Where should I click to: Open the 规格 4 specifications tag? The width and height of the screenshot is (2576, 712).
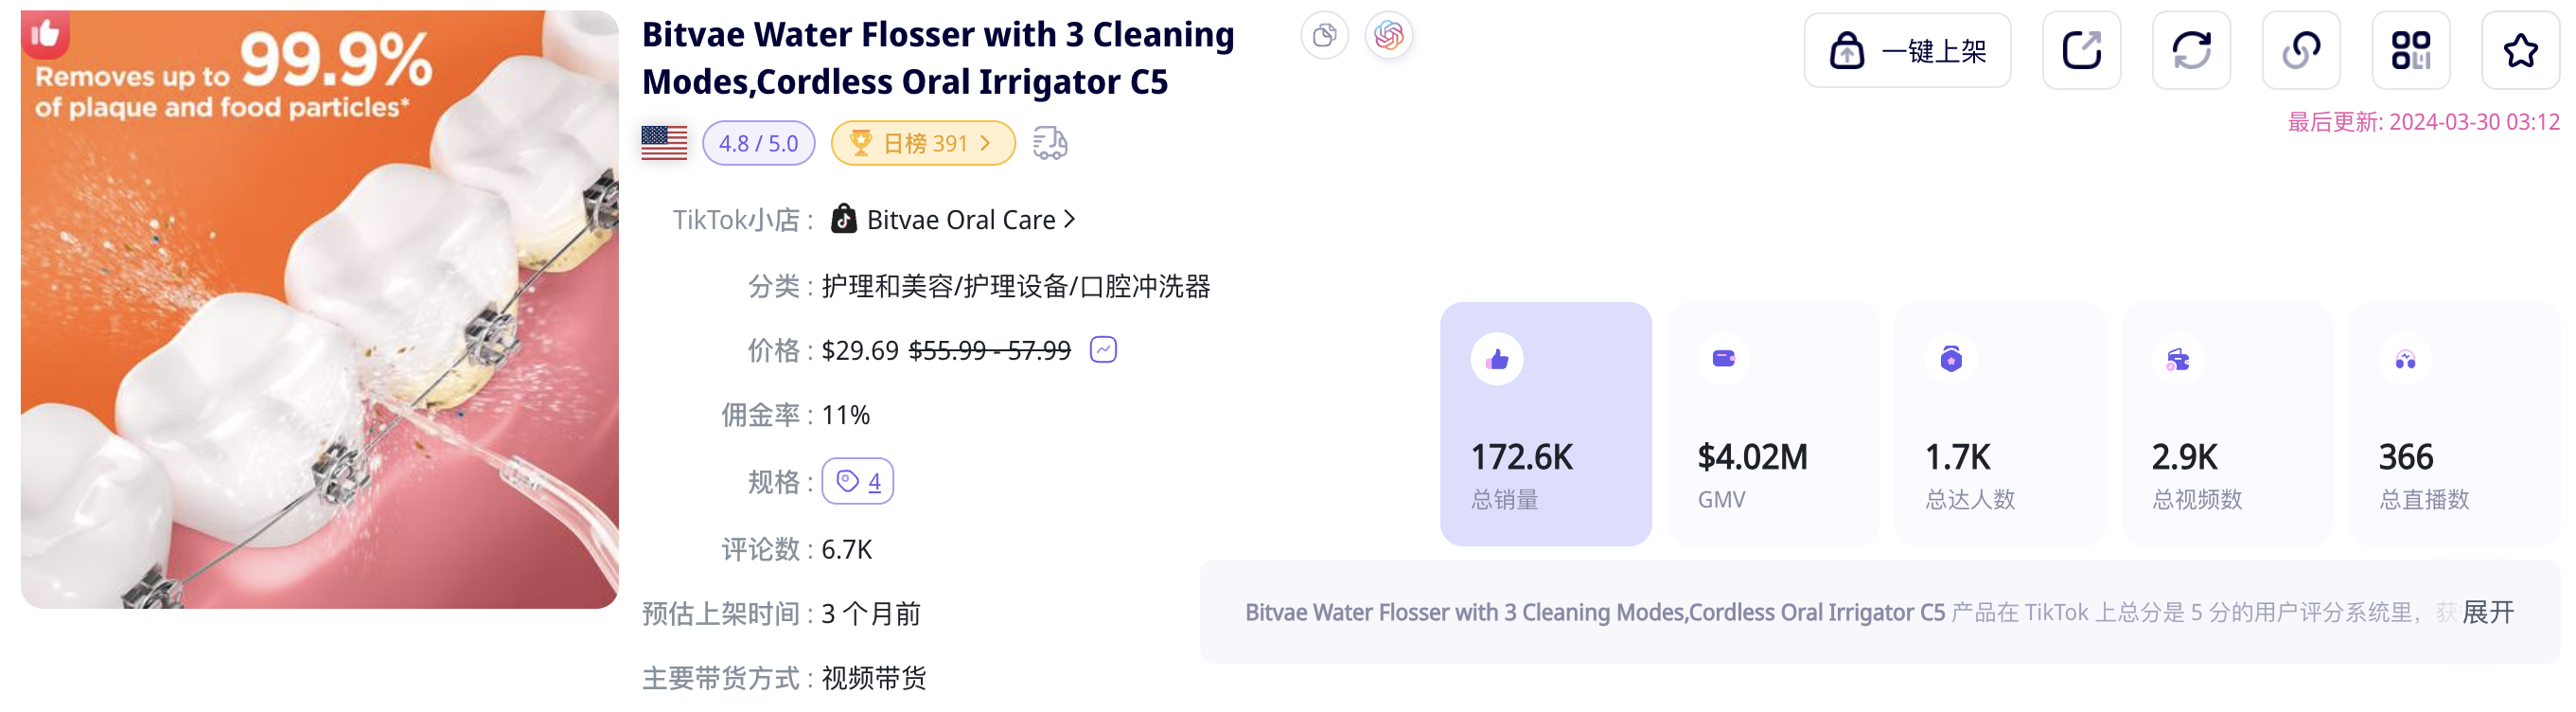(x=858, y=482)
